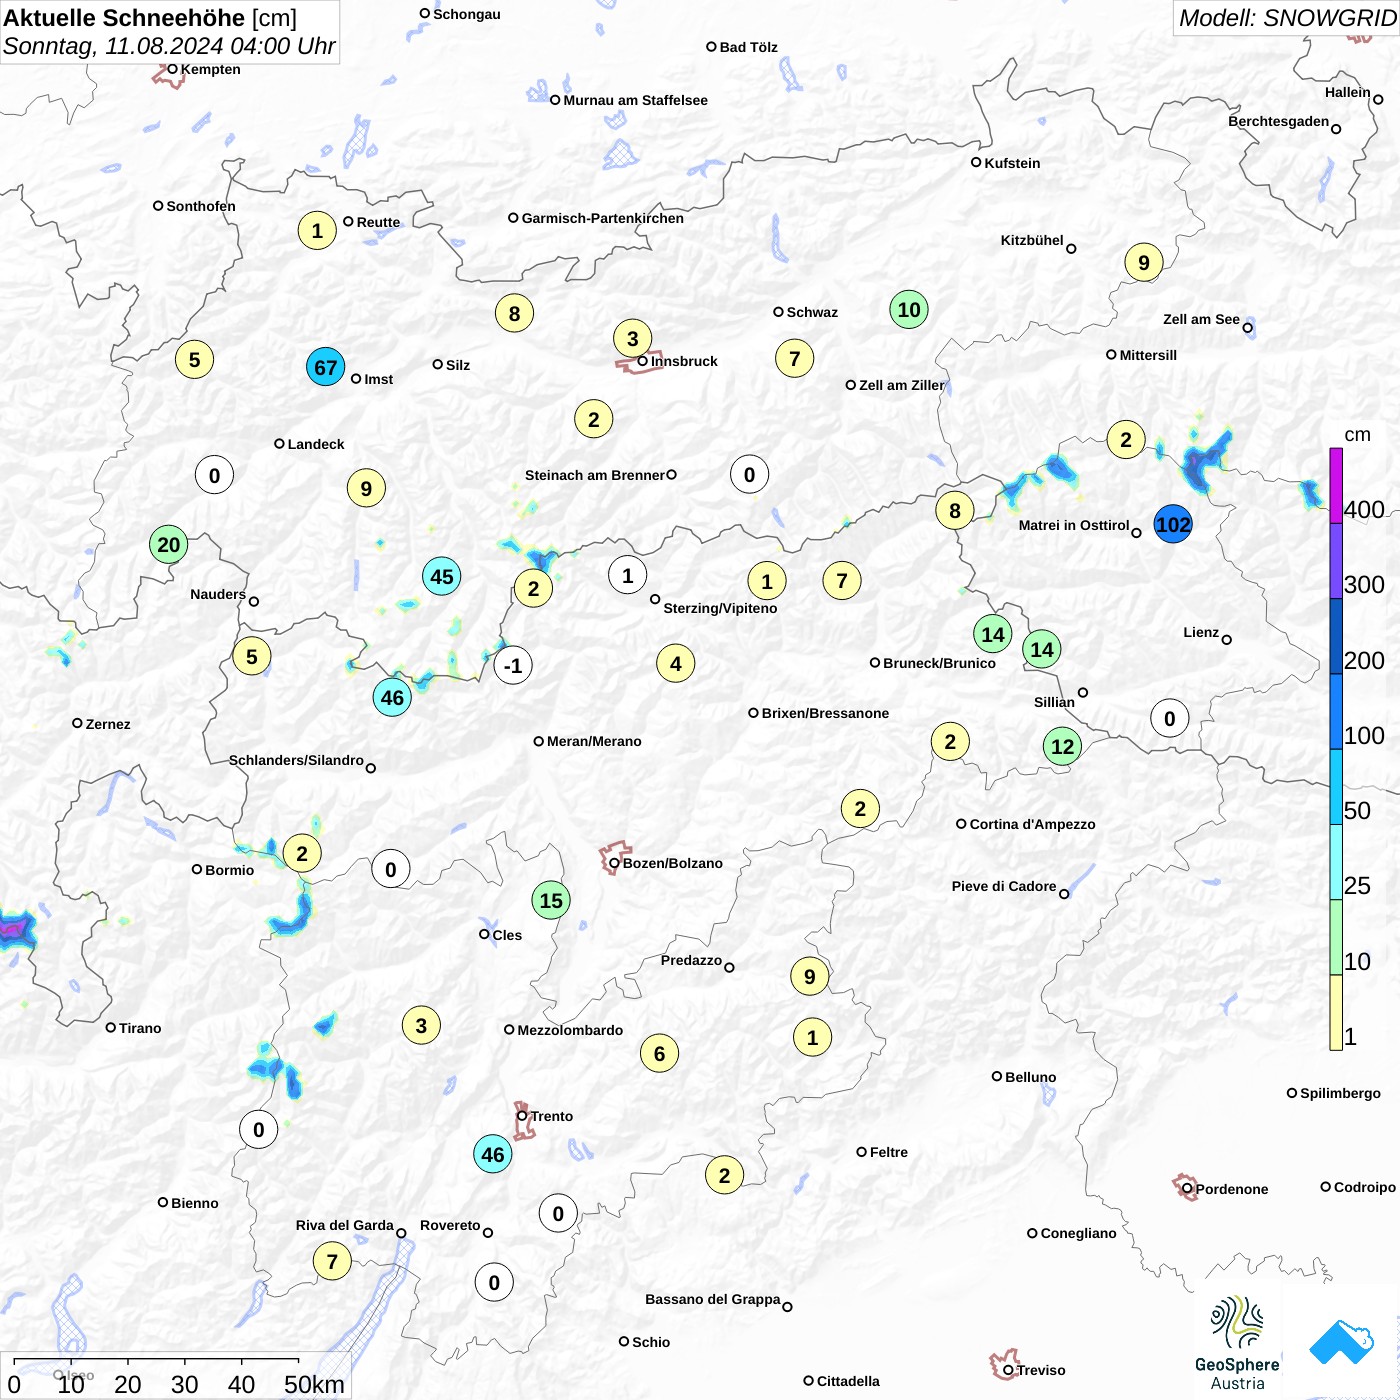
Task: Click the Berchtesgaden city label
Action: 1279,121
